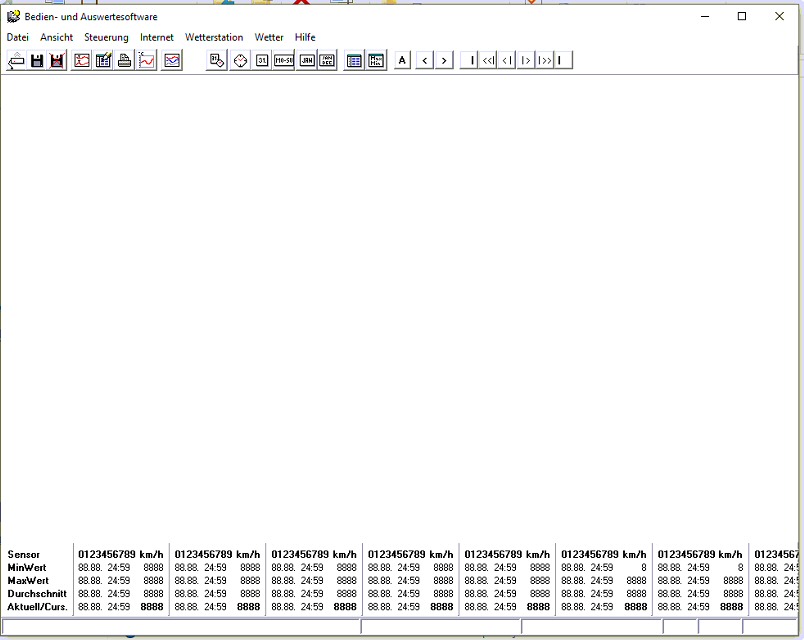Click the clock-face time view icon
The image size is (804, 640).
coord(240,61)
